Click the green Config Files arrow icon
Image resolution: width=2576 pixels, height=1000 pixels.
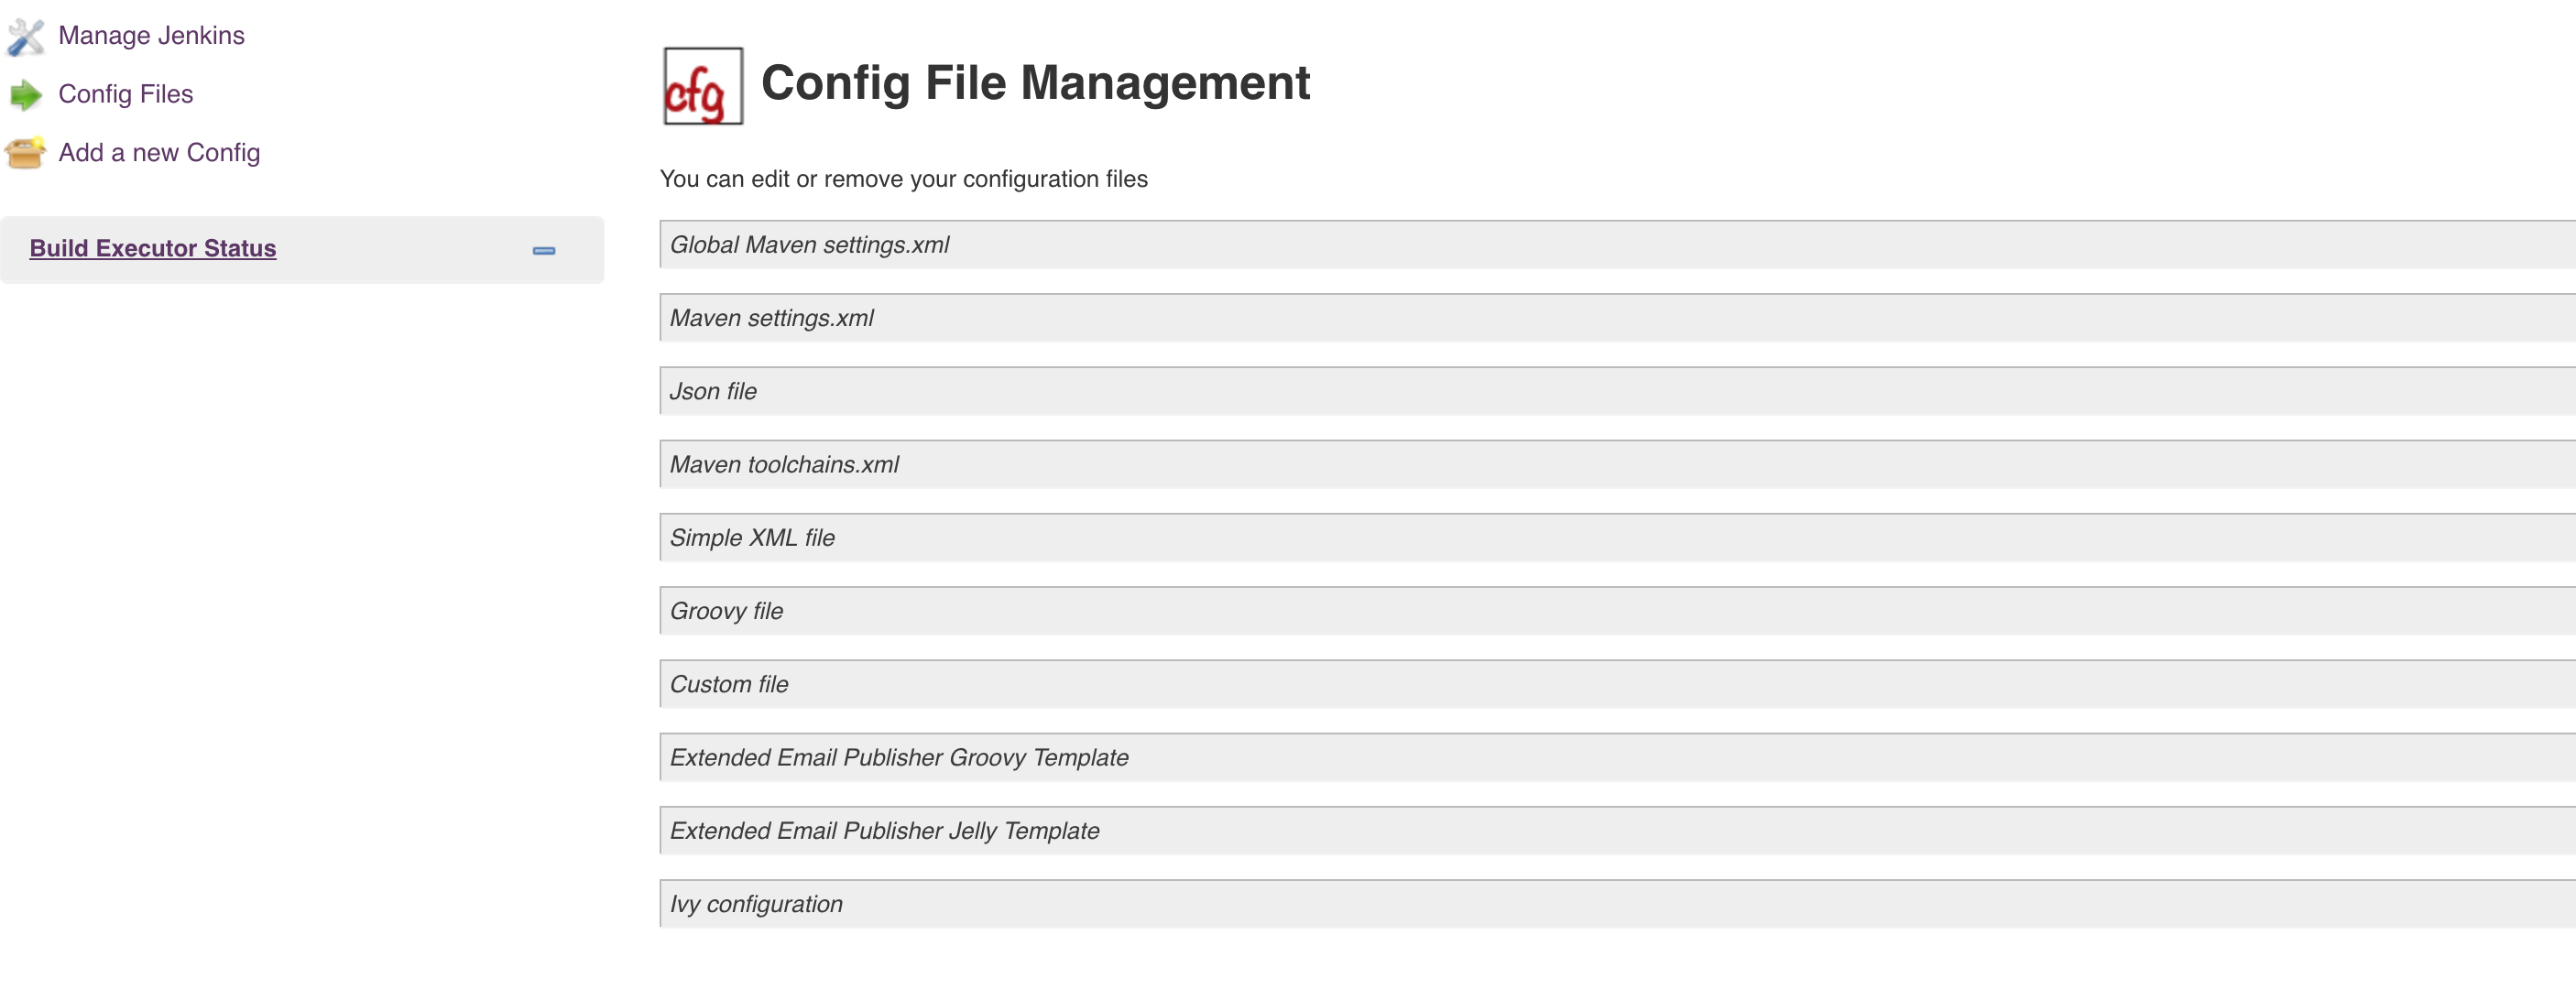[26, 95]
